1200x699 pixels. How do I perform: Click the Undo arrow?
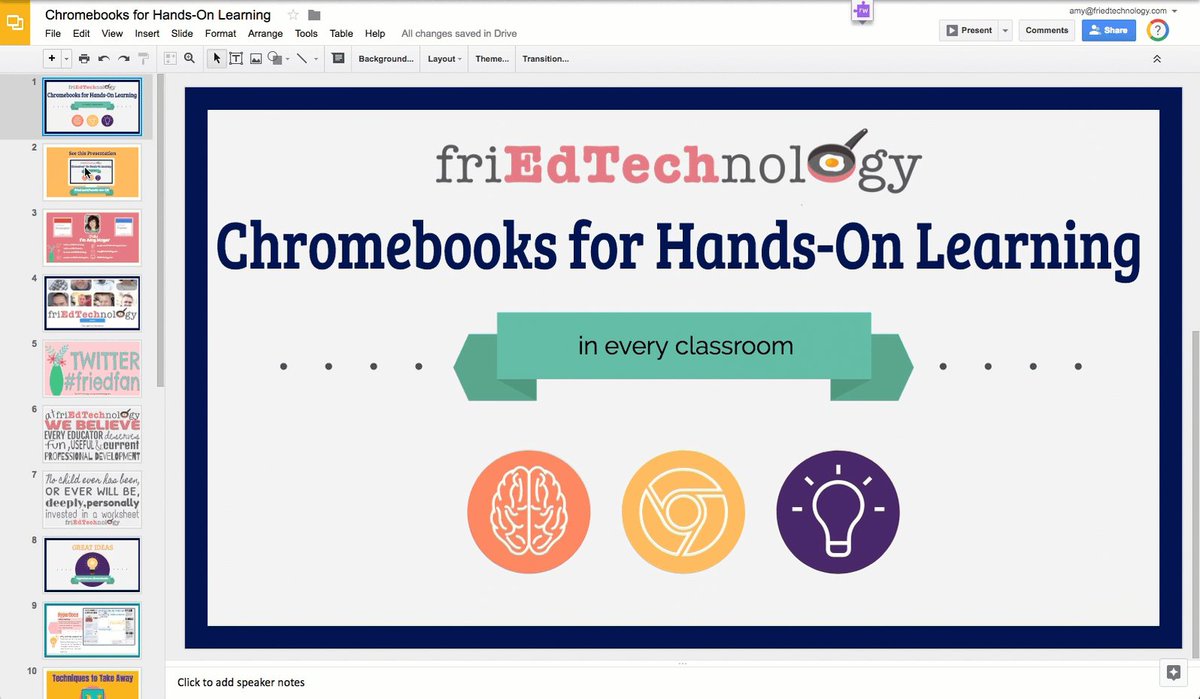click(104, 59)
